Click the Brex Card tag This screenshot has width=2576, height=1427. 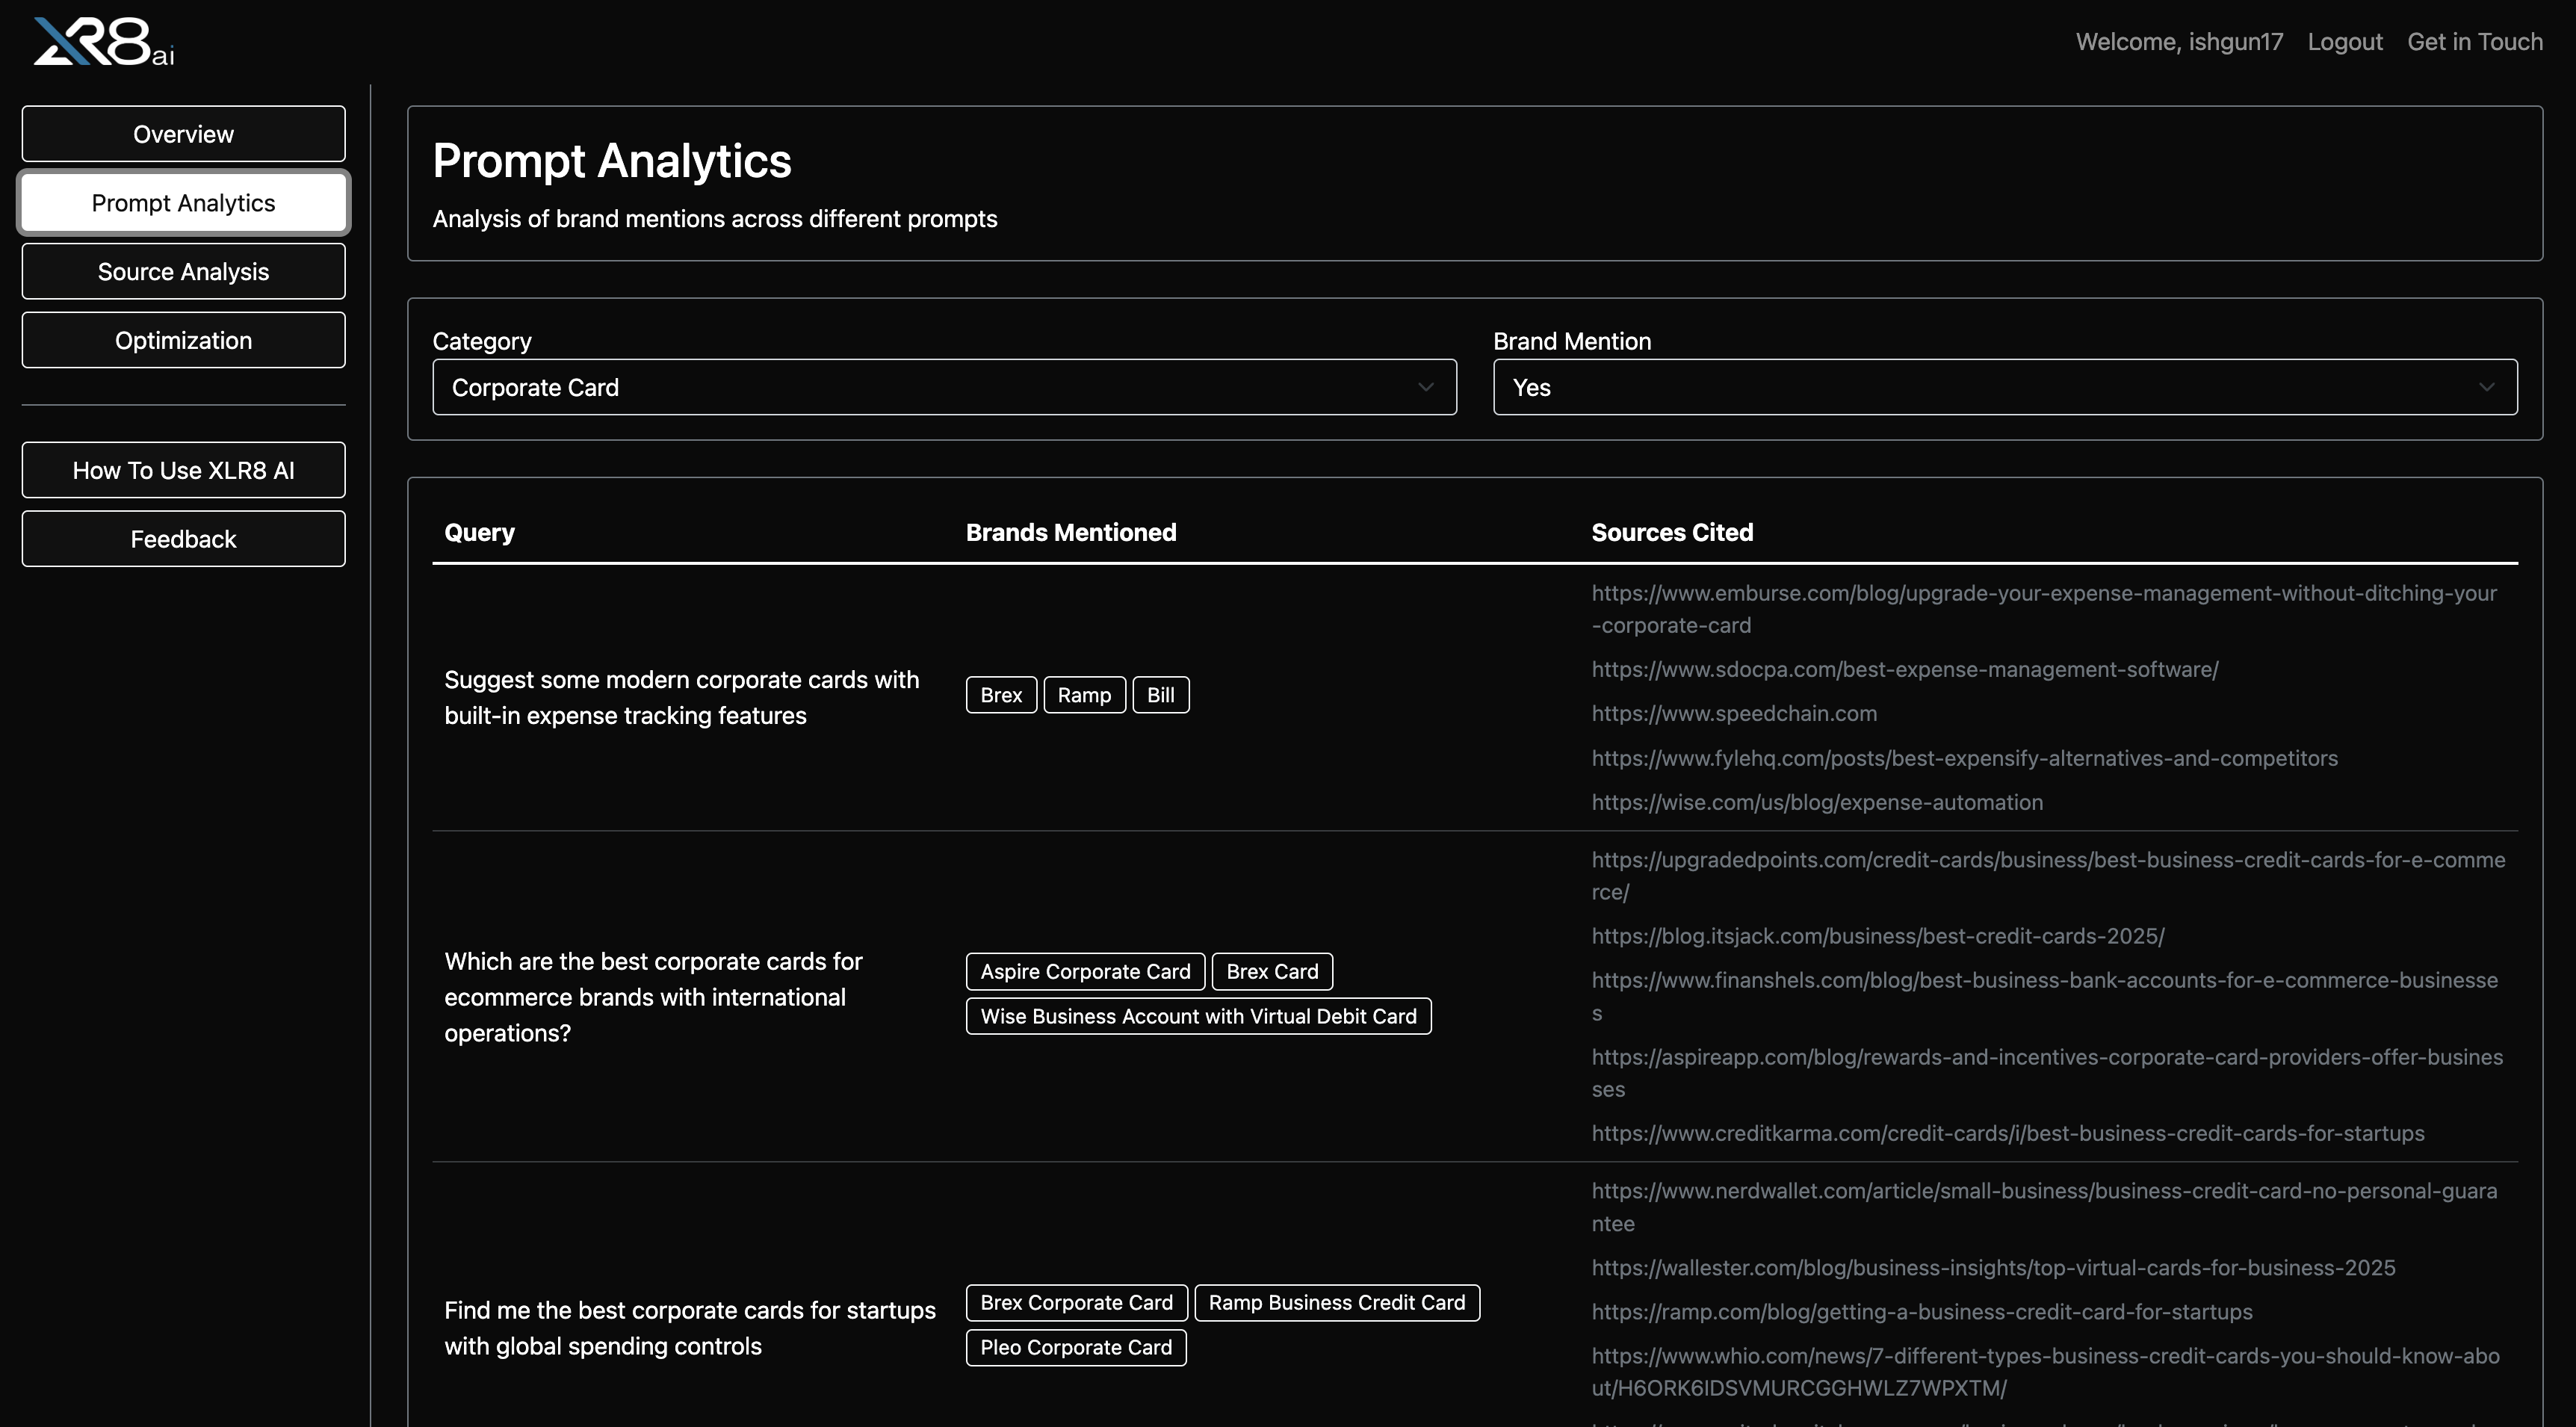click(x=1272, y=971)
